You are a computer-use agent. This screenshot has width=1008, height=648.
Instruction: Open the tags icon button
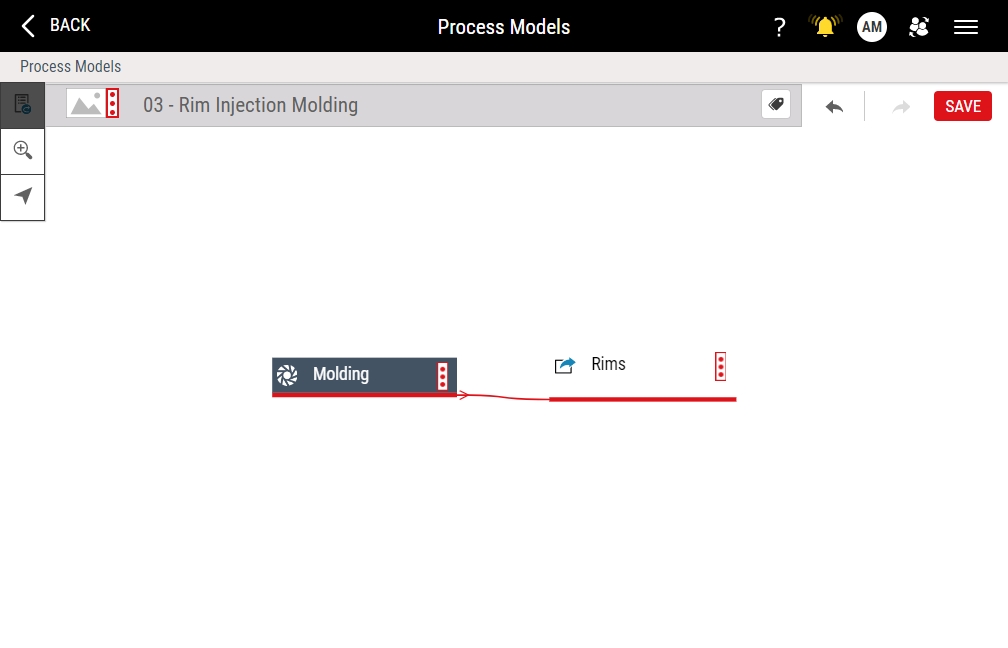(776, 104)
